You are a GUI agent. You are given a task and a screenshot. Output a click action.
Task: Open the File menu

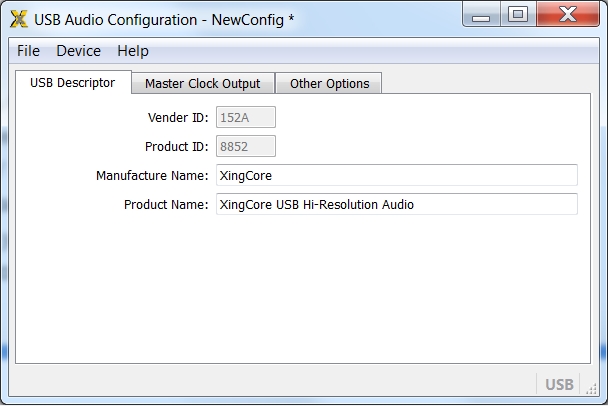pos(28,51)
